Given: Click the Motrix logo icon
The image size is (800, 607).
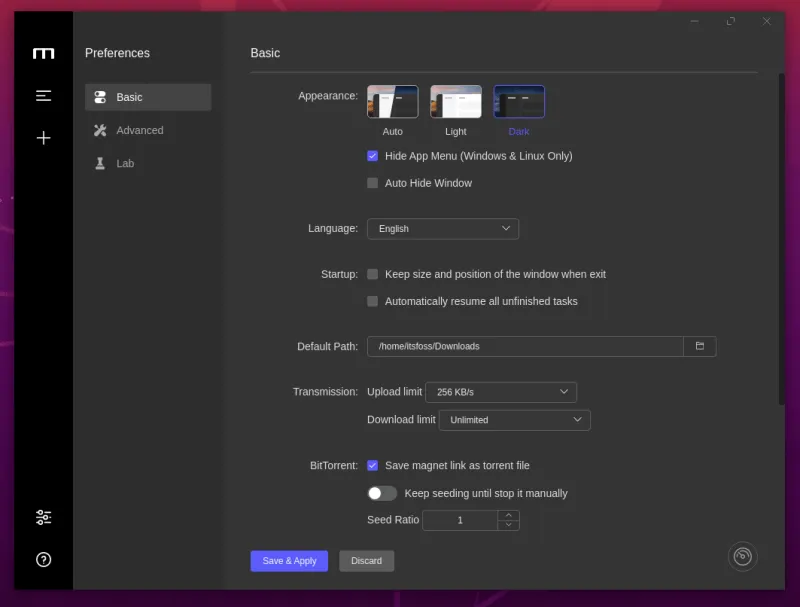Looking at the screenshot, I should pyautogui.click(x=43, y=53).
